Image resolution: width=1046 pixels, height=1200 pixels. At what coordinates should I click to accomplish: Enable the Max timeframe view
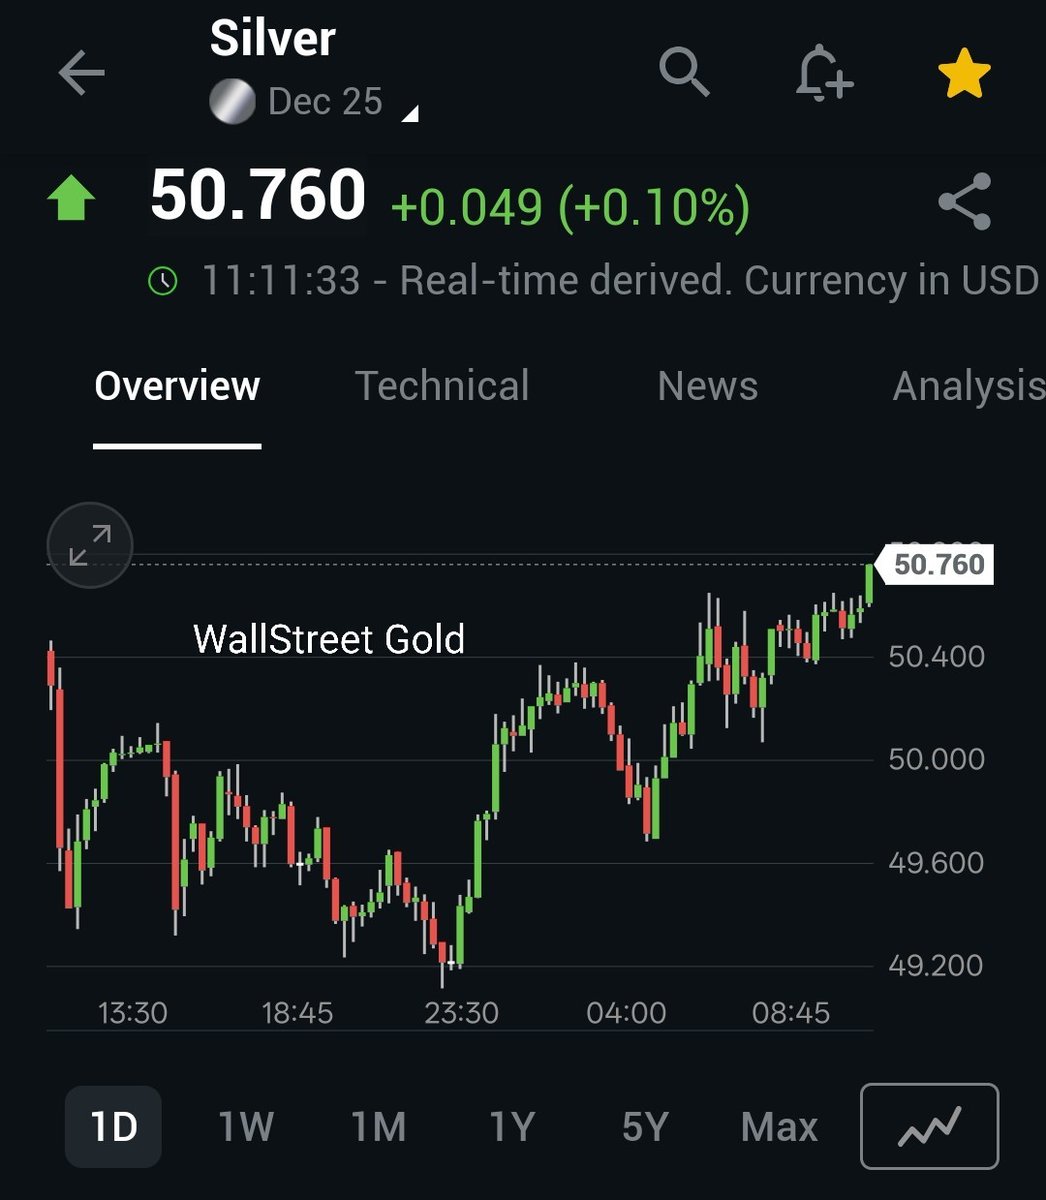coord(778,1126)
